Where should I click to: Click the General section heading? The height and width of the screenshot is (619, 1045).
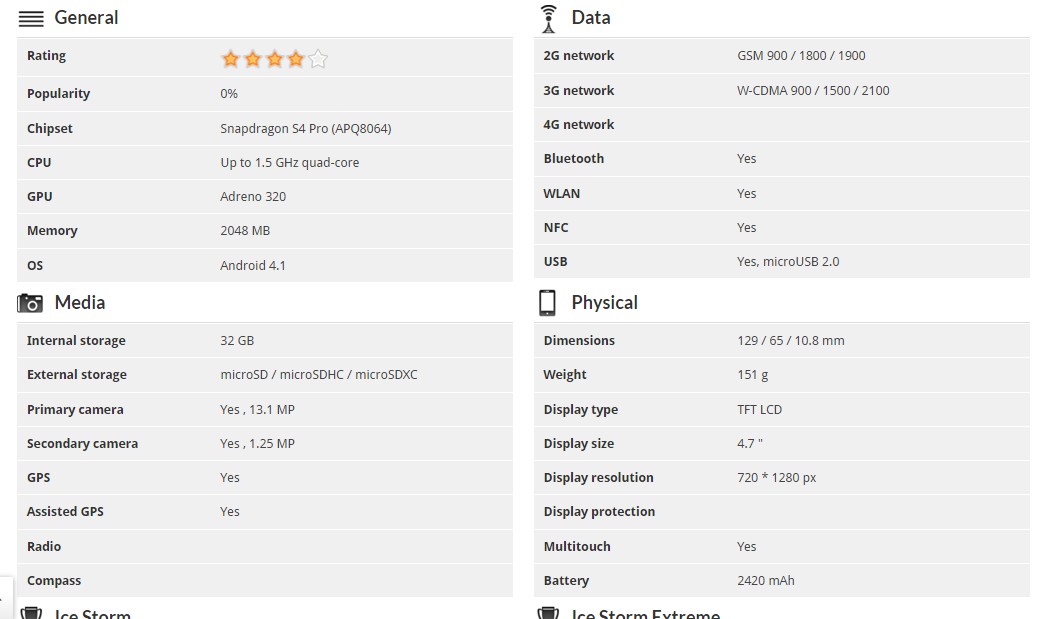86,18
